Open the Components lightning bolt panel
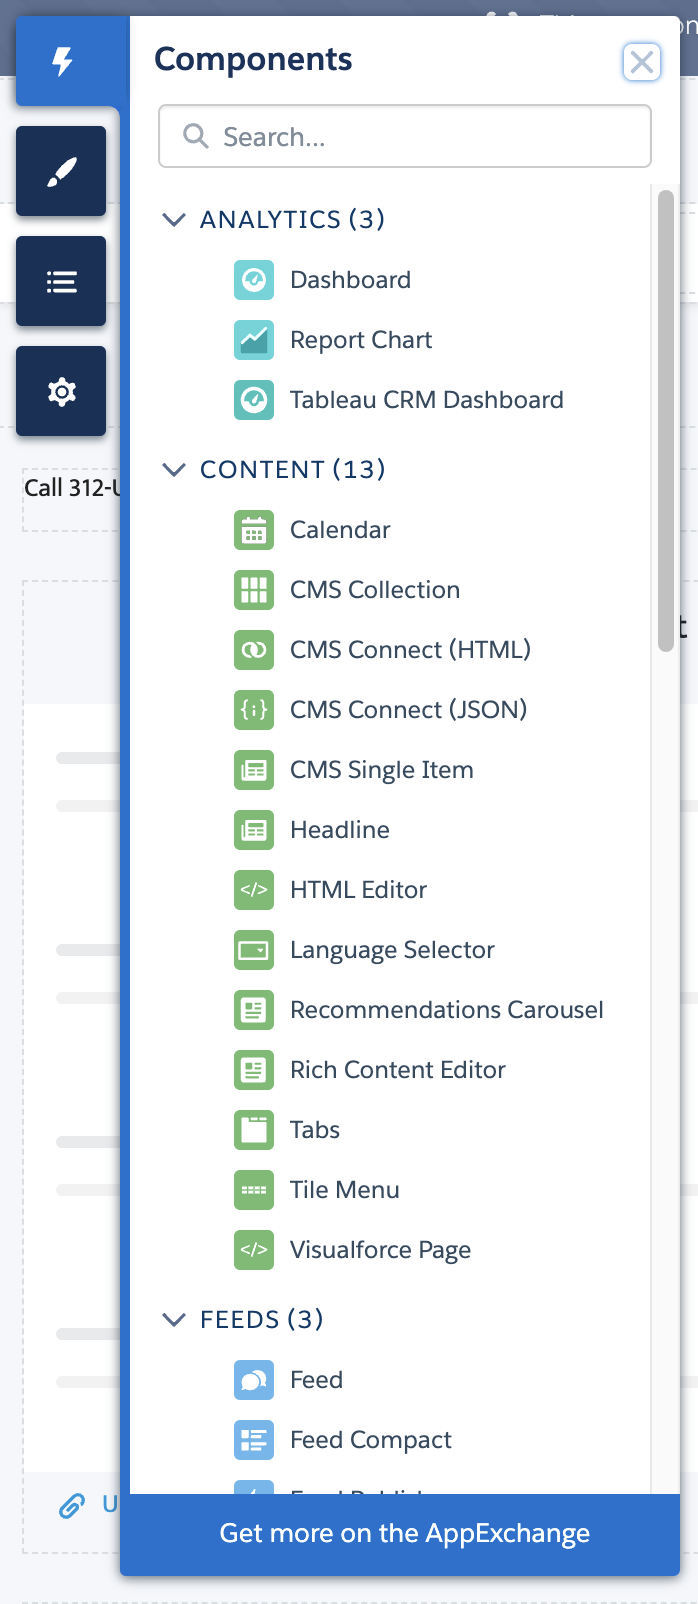This screenshot has height=1604, width=698. [64, 61]
